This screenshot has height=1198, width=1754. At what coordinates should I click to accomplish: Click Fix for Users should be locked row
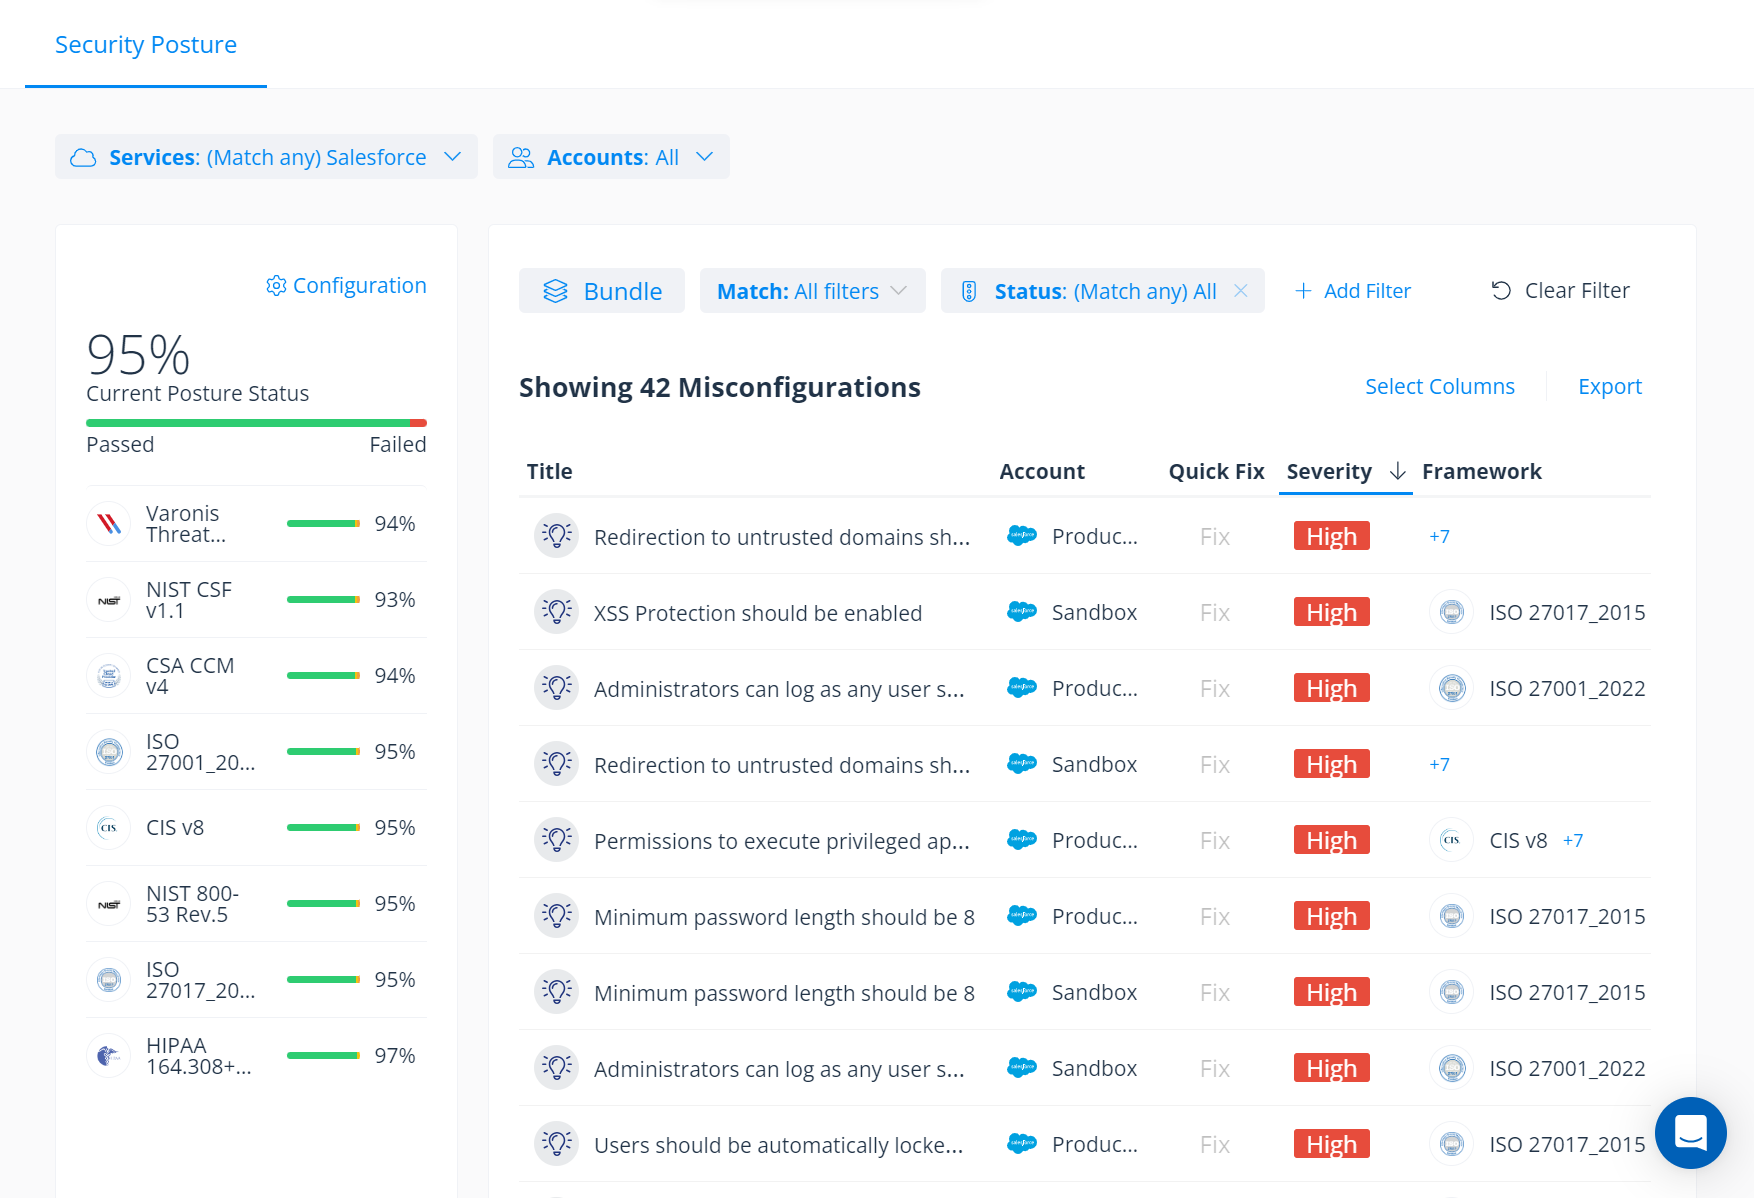(x=1215, y=1145)
